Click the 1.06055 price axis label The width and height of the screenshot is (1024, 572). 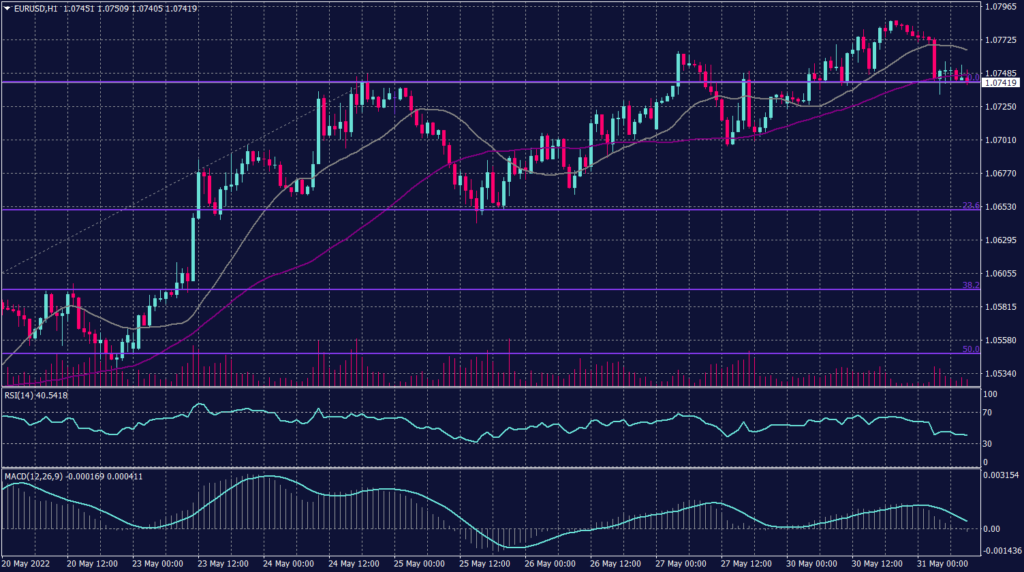click(1000, 274)
